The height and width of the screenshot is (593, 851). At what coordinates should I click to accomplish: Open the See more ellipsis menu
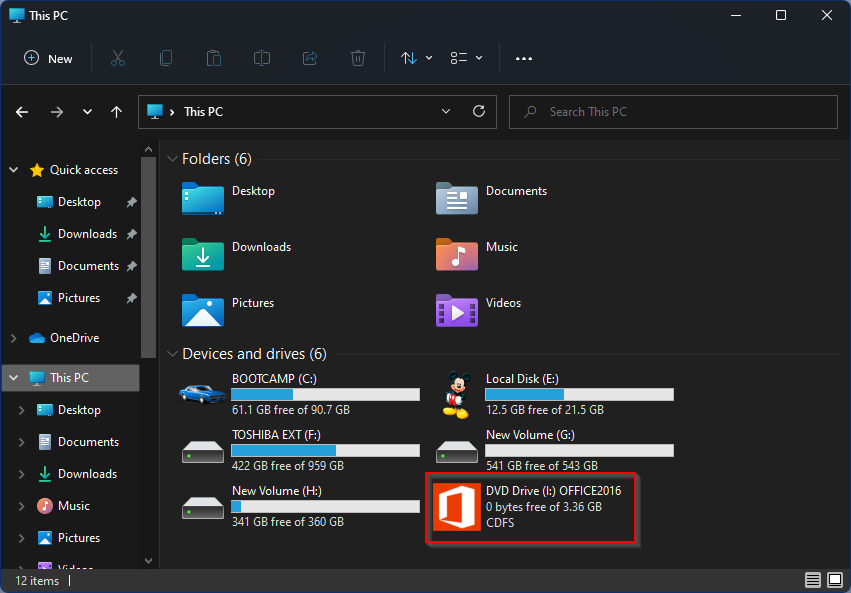[523, 58]
